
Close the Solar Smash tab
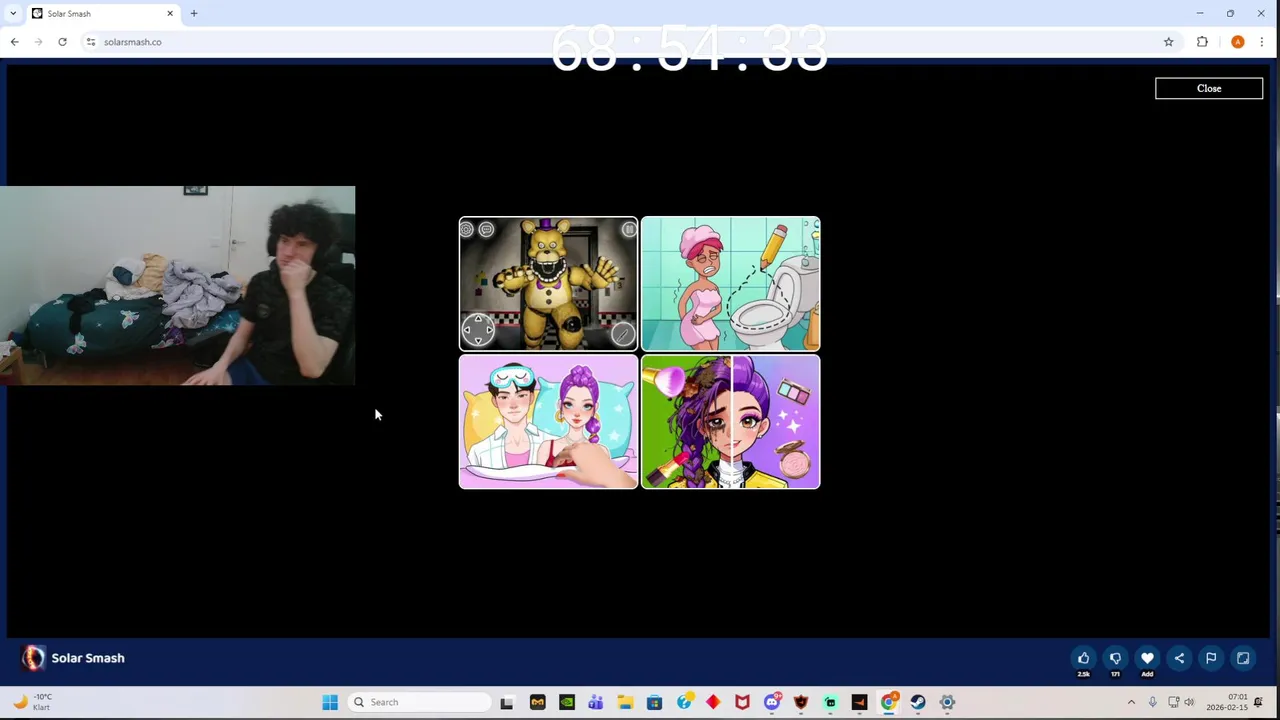click(x=170, y=13)
